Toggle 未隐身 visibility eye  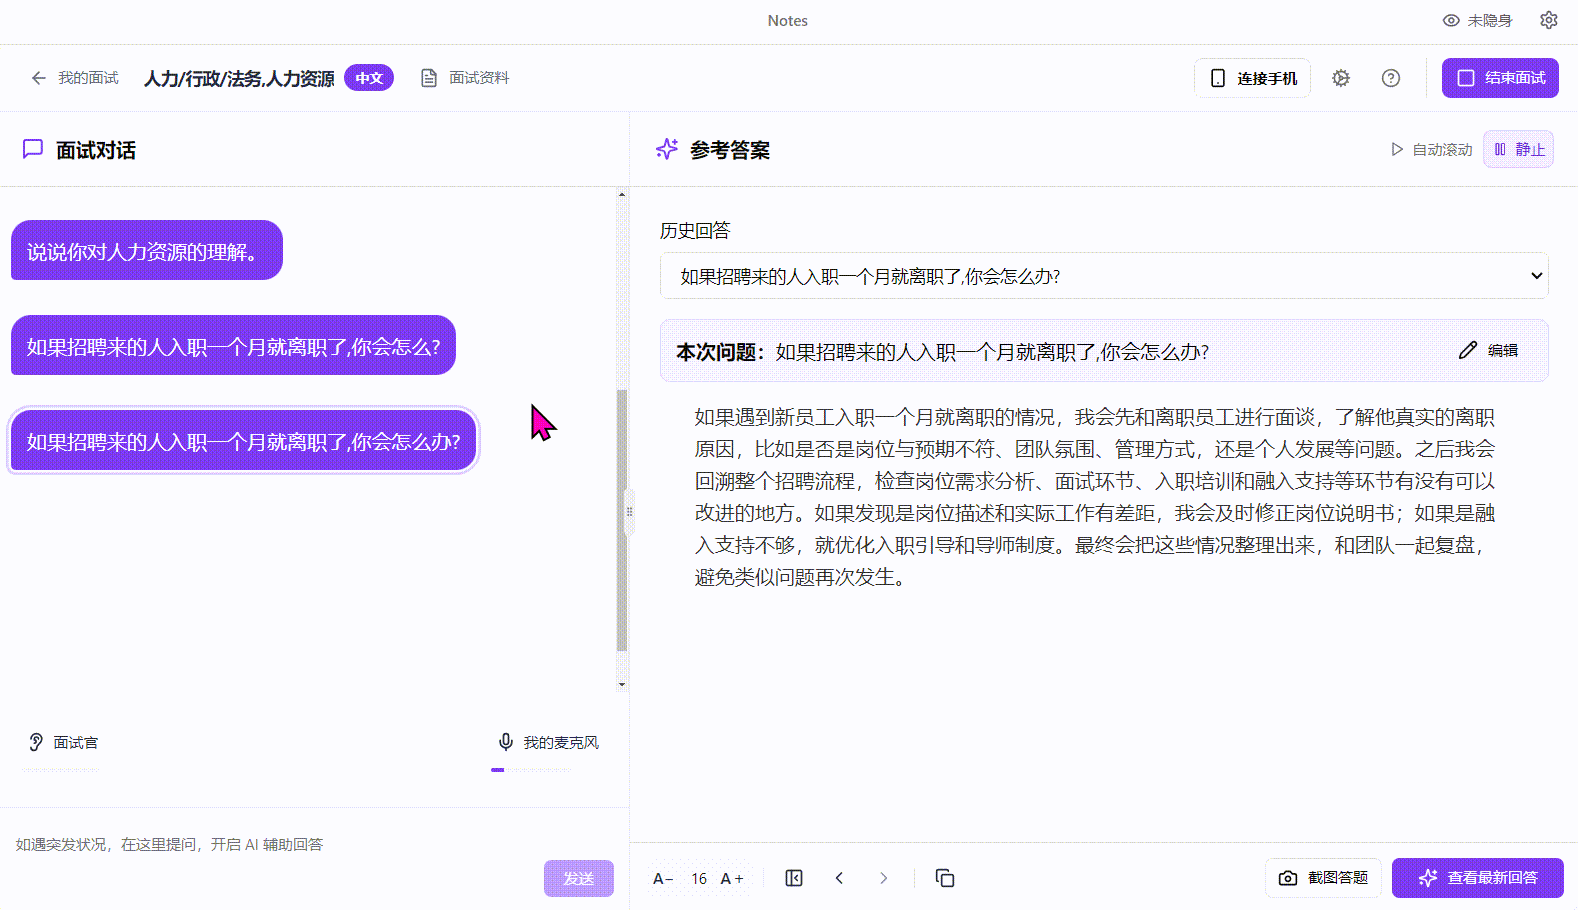pos(1477,20)
